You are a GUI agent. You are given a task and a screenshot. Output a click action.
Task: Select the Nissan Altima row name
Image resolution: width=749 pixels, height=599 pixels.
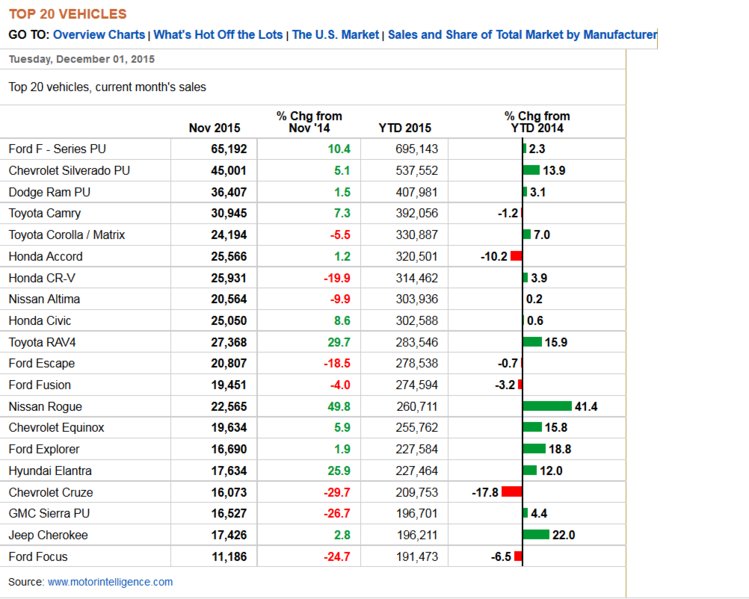[44, 299]
